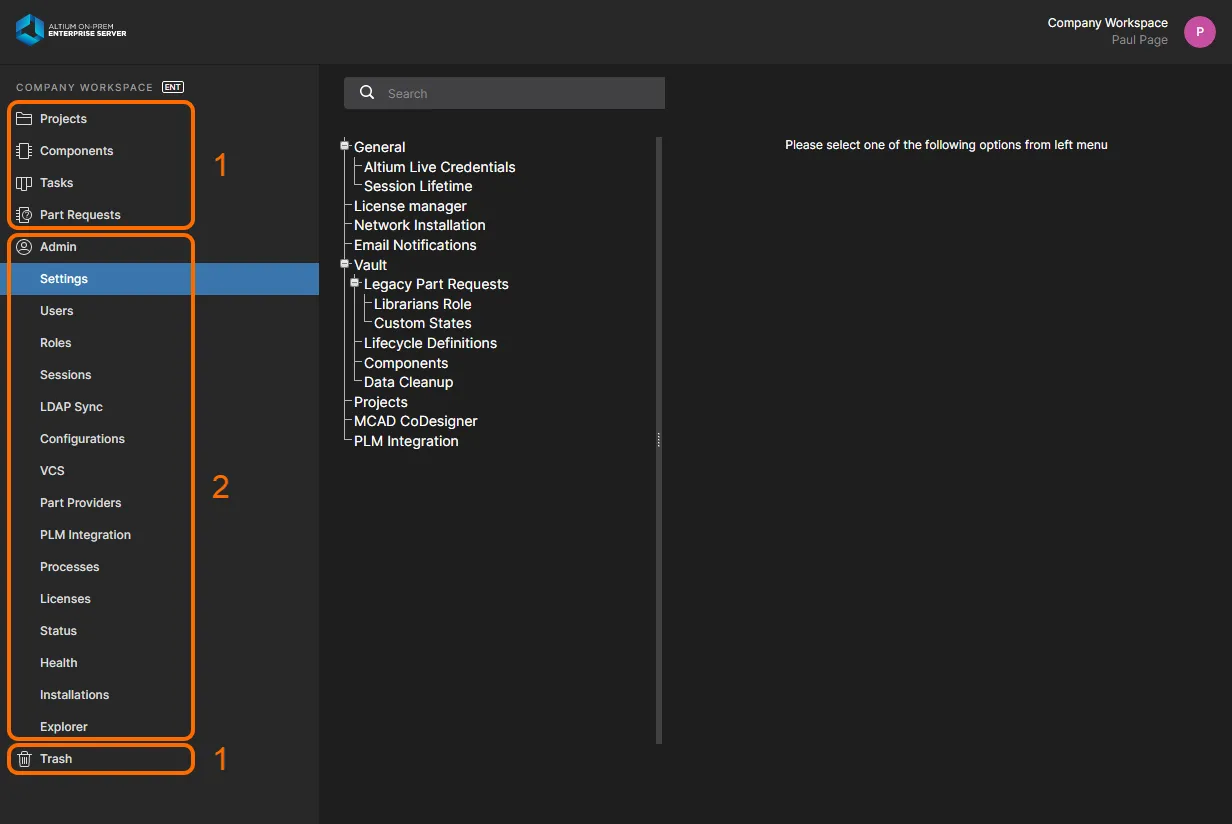This screenshot has height=824, width=1232.
Task: Collapse the Vault tree node
Action: [x=345, y=264]
